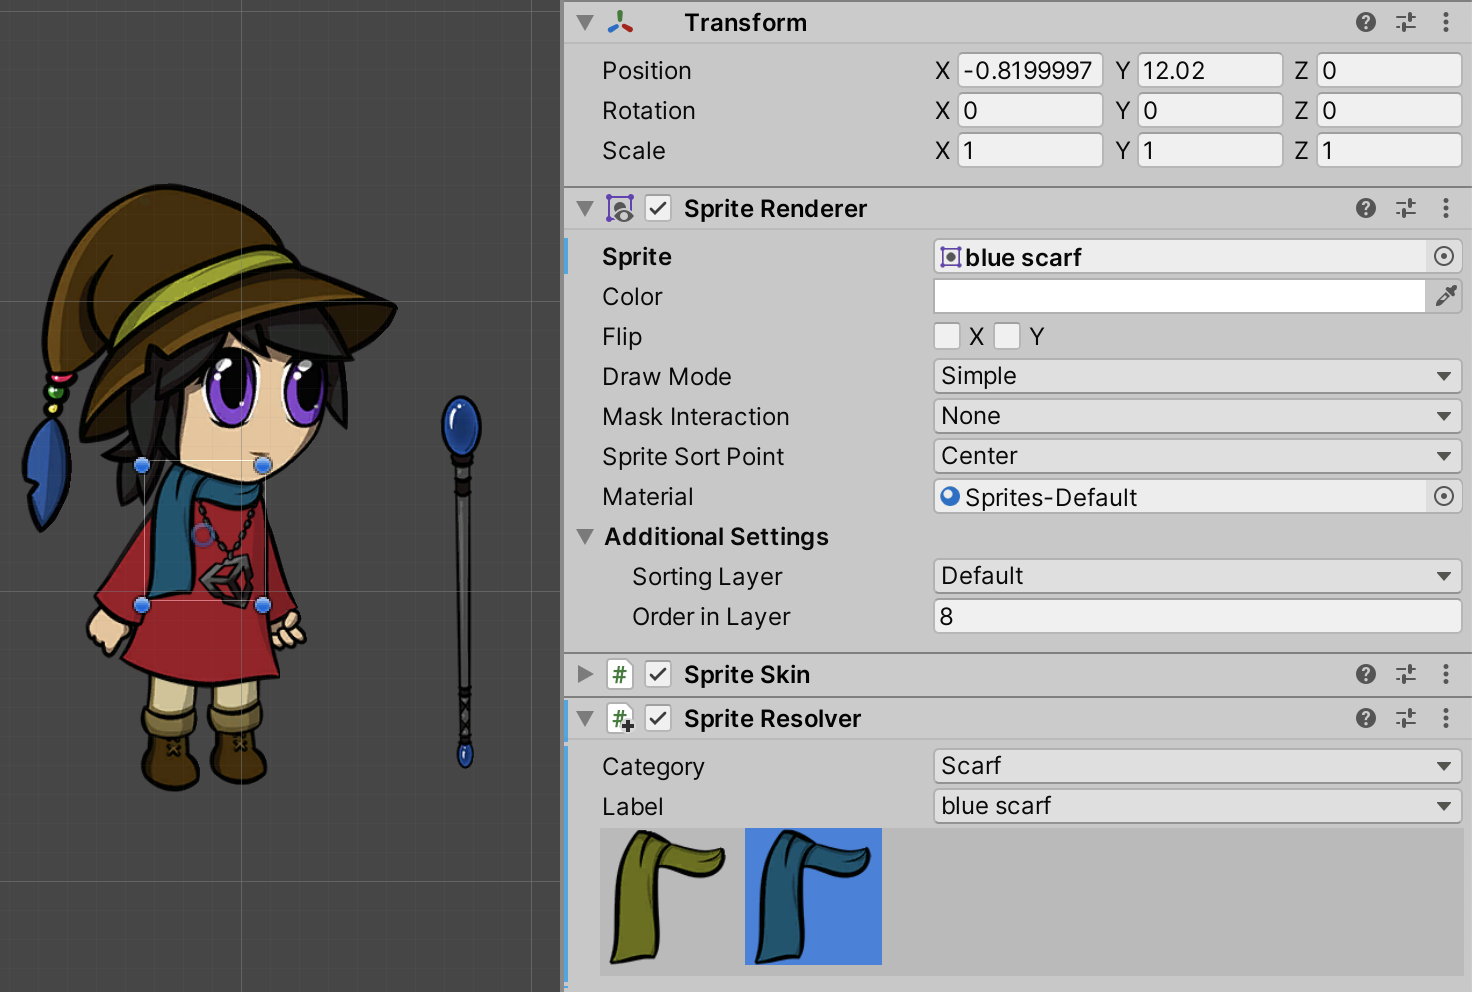Open Sprite Renderer more options menu
Viewport: 1472px width, 992px height.
1446,208
